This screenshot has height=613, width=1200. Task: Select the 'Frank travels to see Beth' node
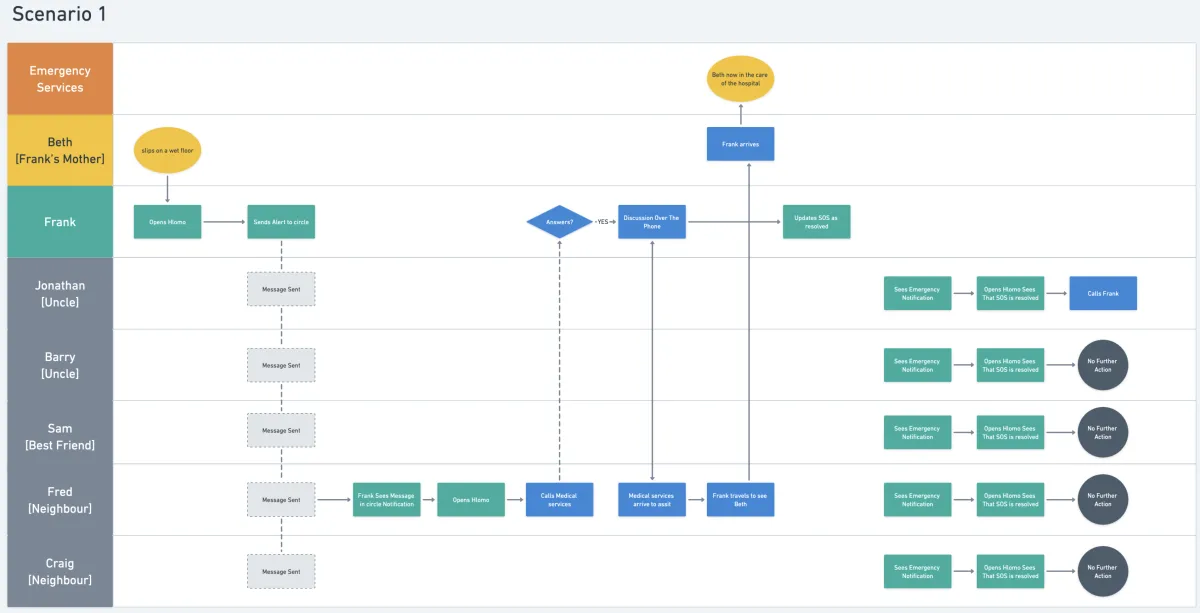741,500
